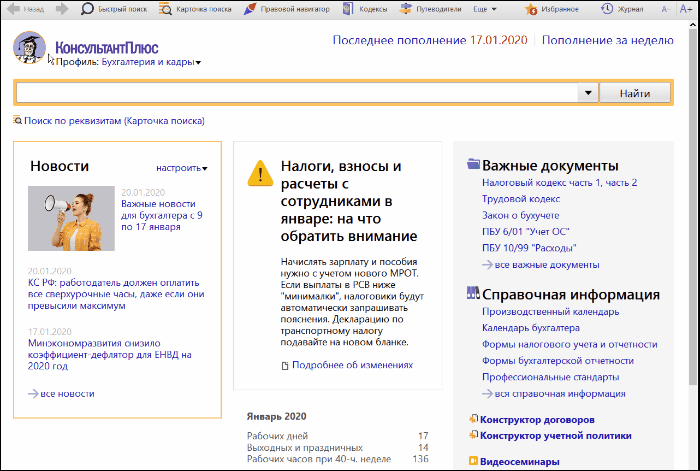The image size is (700, 471).
Task: Open Последнее пополнение 17.01.2020 link
Action: [430, 40]
